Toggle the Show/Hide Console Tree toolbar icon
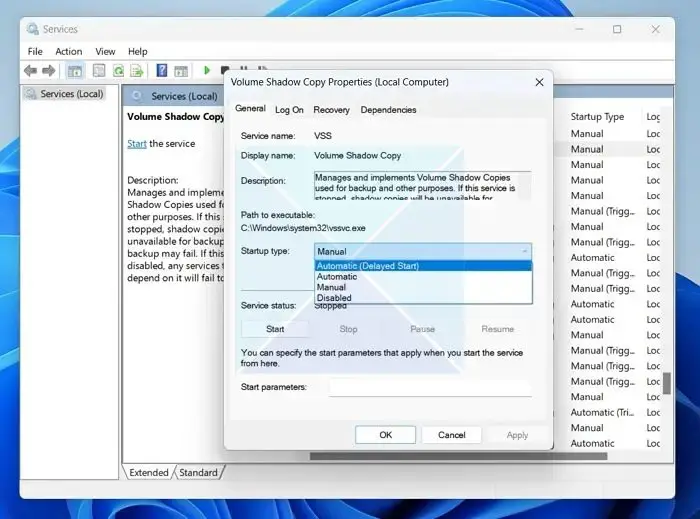 coord(75,71)
